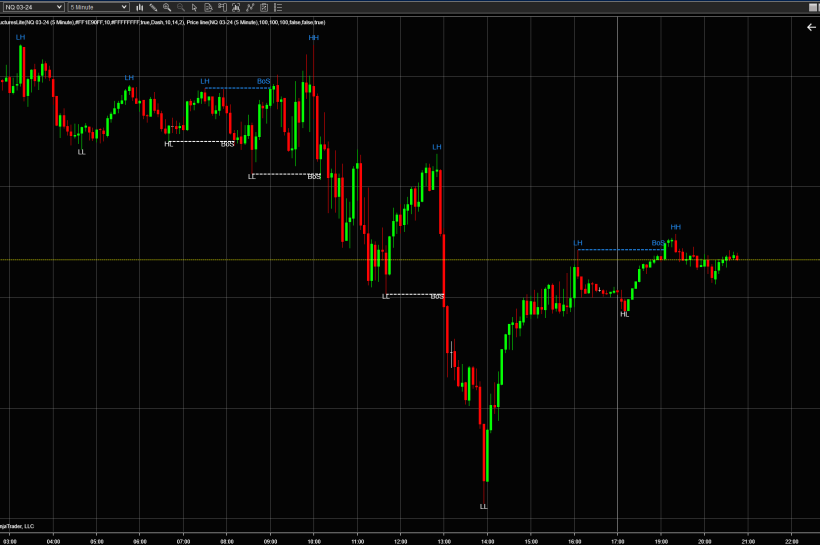Show the data box panel

[209, 7]
